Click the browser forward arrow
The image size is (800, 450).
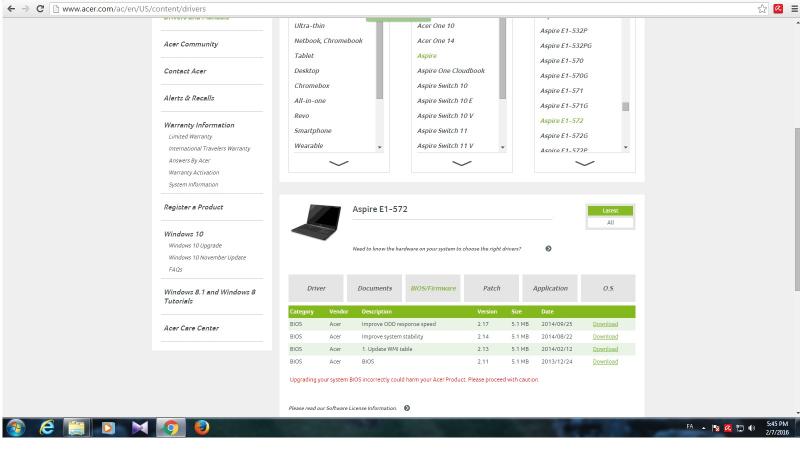(x=25, y=9)
